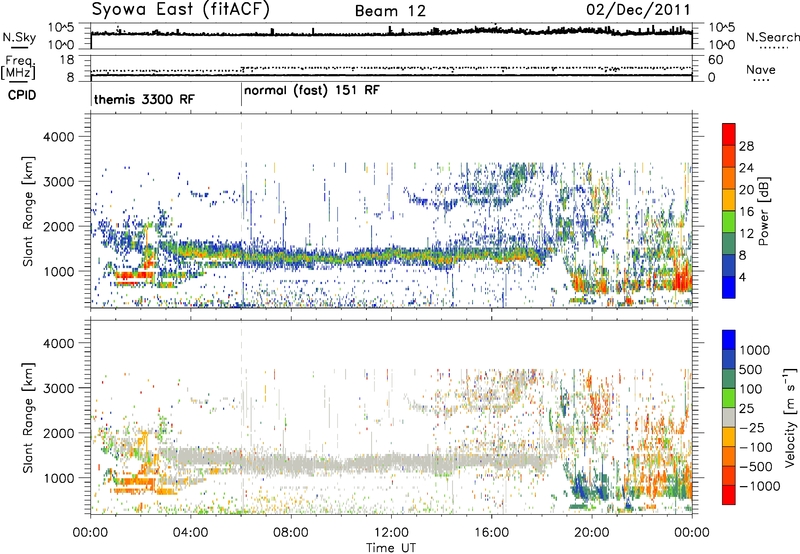The height and width of the screenshot is (554, 800).
Task: Click the '16:00' time tick label
Action: point(491,533)
